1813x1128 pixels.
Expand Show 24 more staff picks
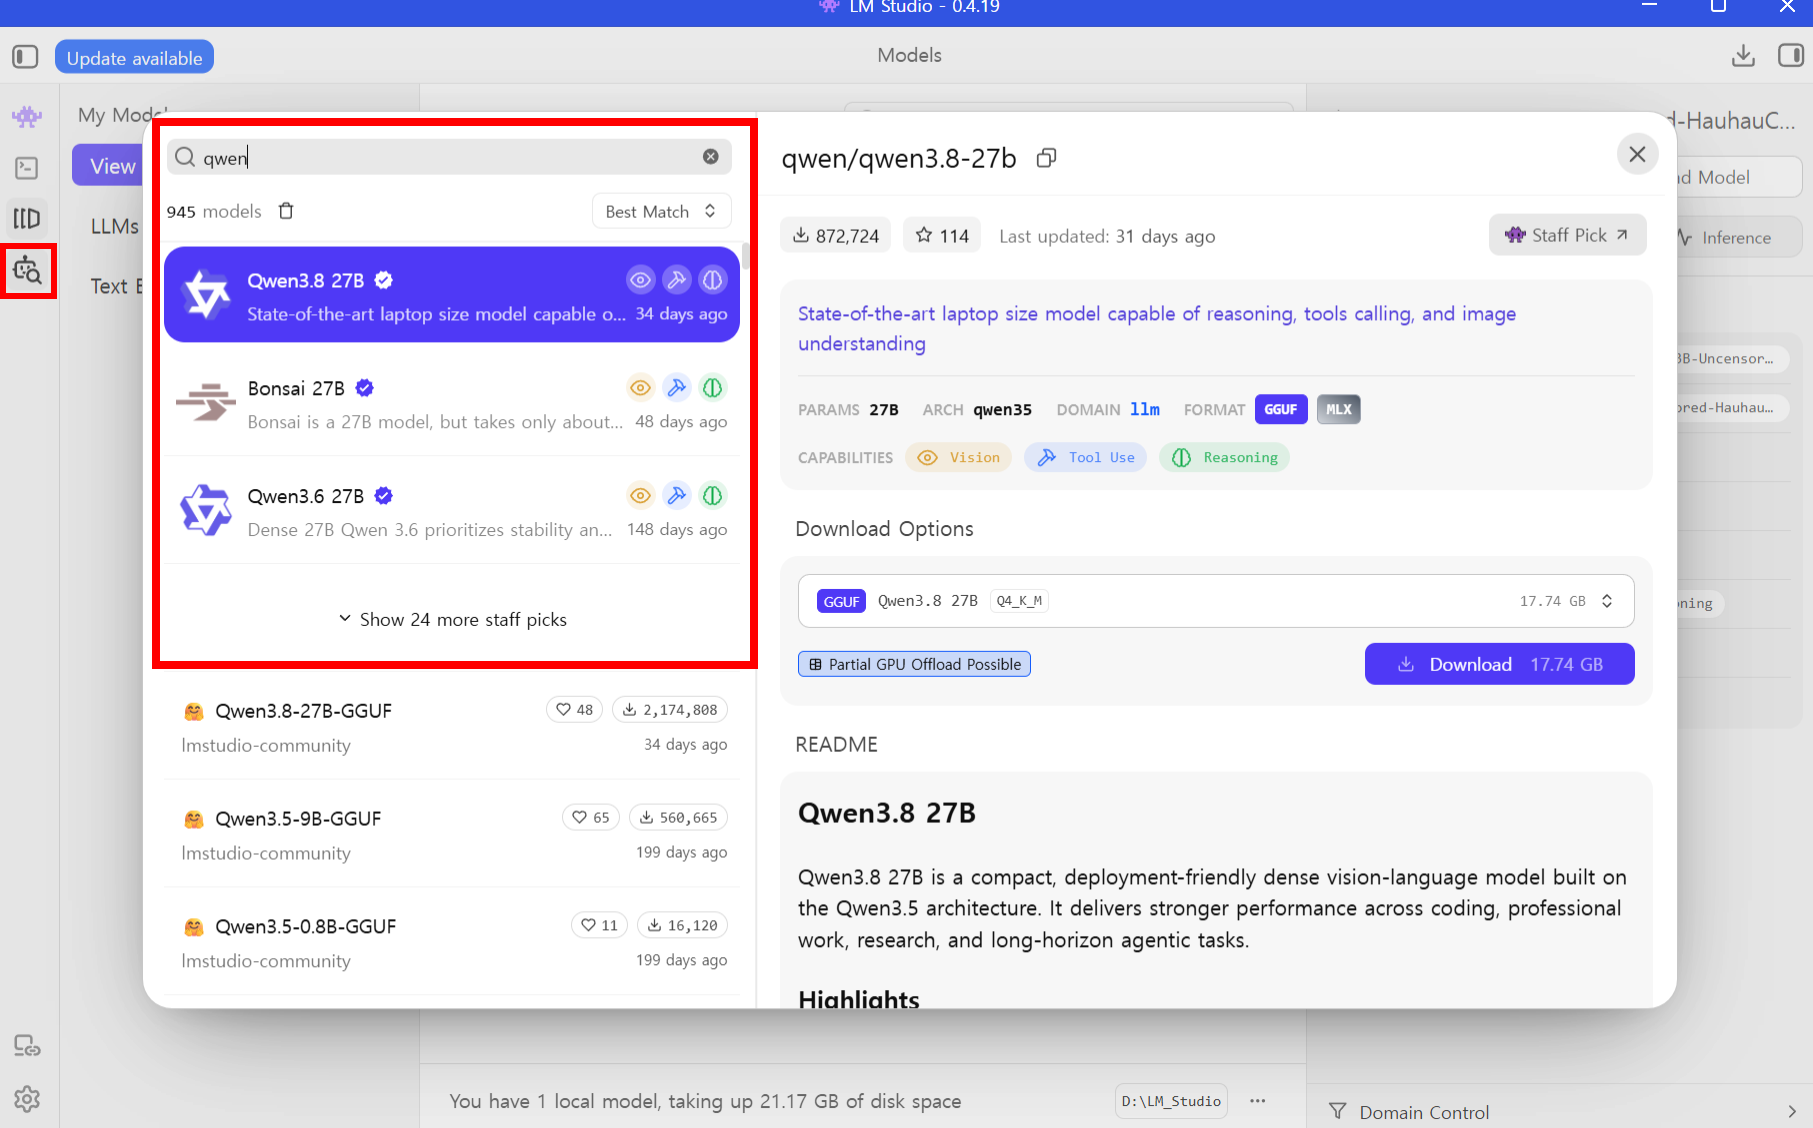click(x=452, y=620)
